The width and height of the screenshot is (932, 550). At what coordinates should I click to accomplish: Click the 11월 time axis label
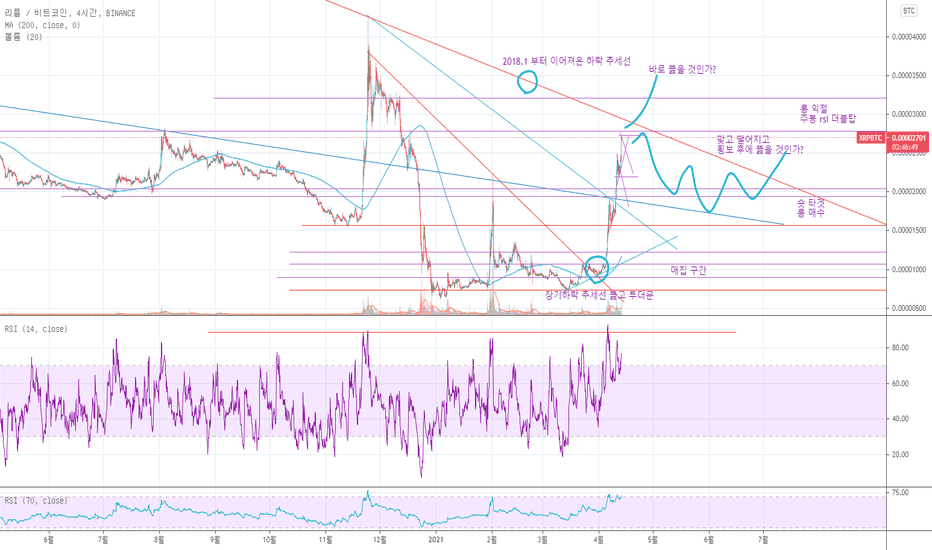coord(325,540)
